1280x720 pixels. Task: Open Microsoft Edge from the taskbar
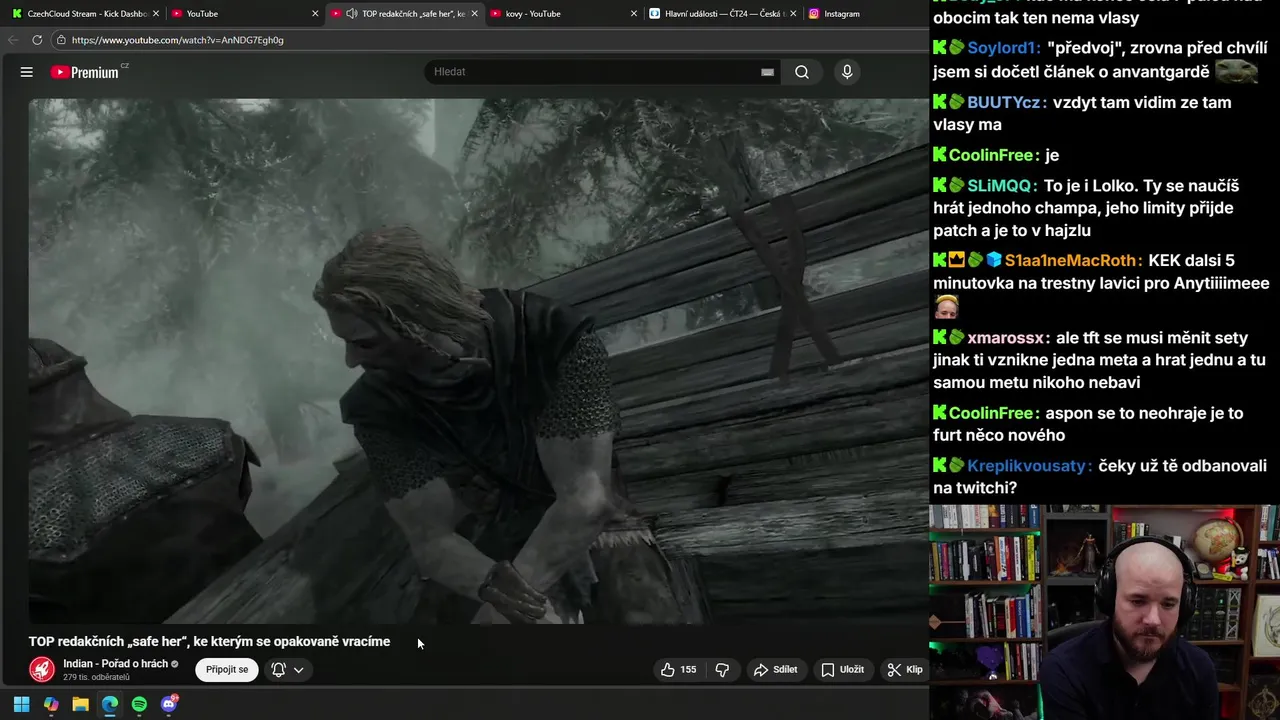[x=110, y=704]
